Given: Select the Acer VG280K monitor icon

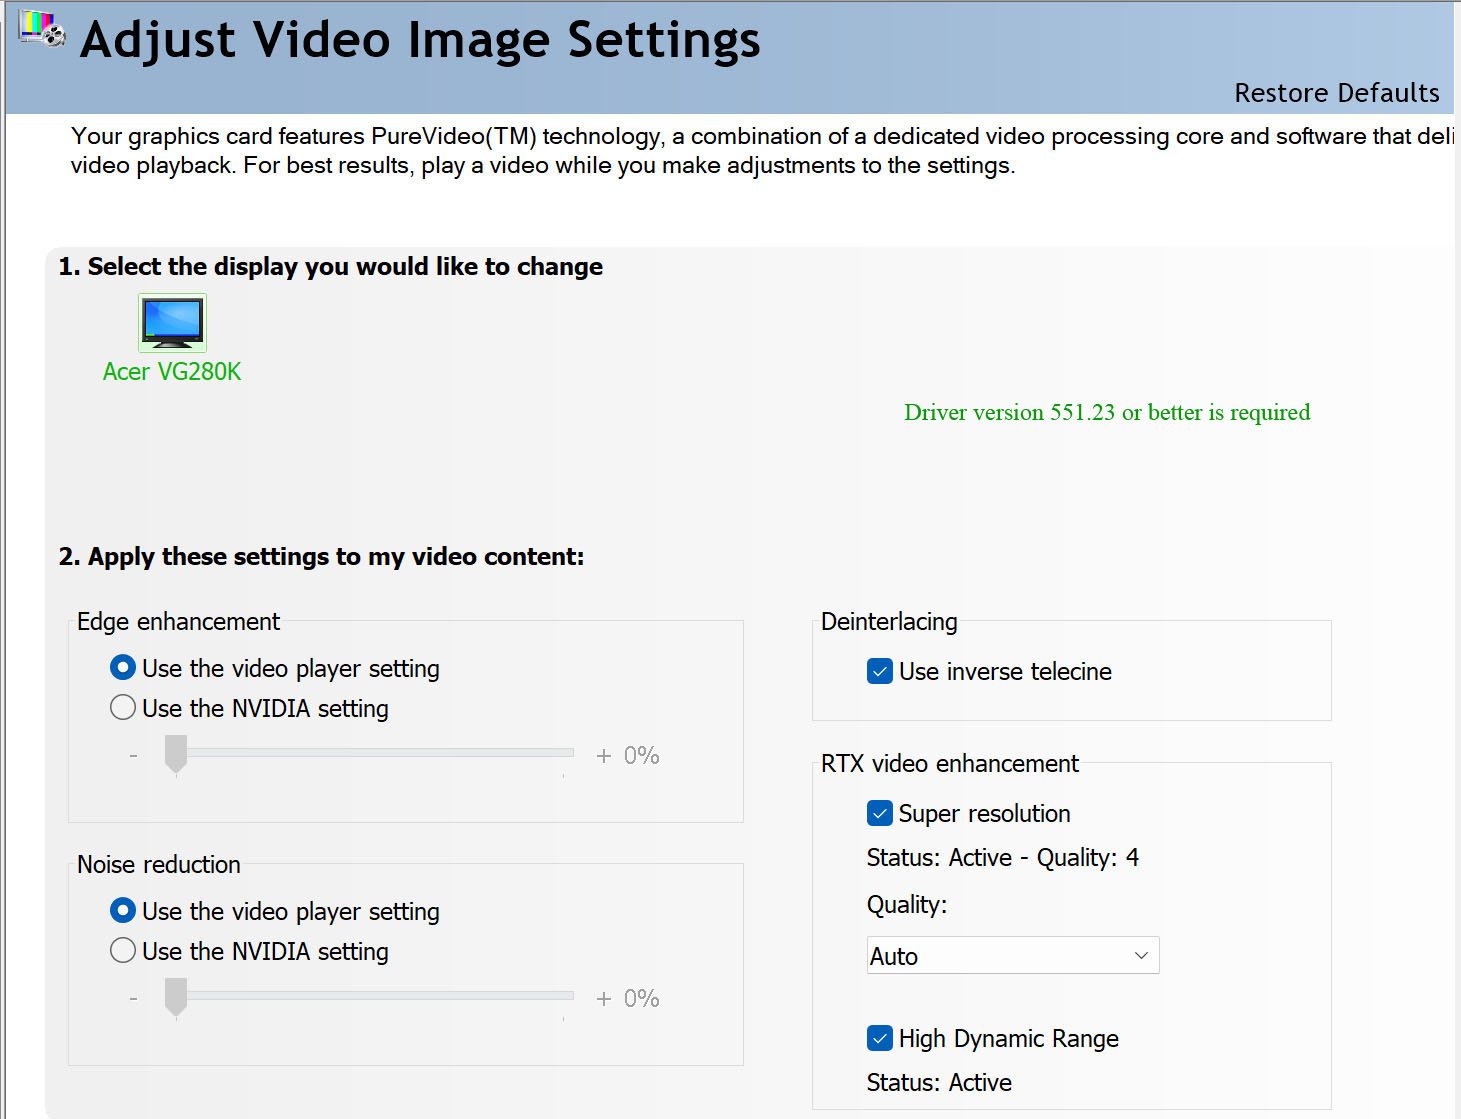Looking at the screenshot, I should [x=172, y=323].
